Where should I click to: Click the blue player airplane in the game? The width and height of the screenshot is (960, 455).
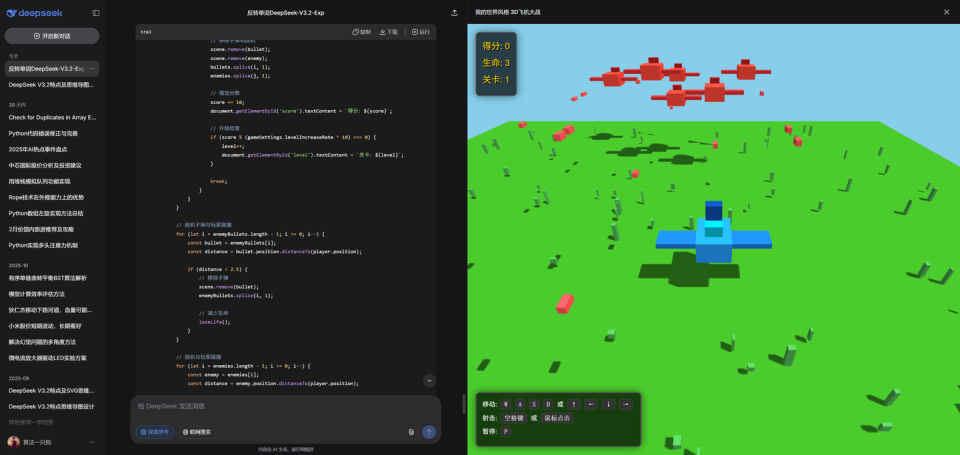[x=713, y=234]
